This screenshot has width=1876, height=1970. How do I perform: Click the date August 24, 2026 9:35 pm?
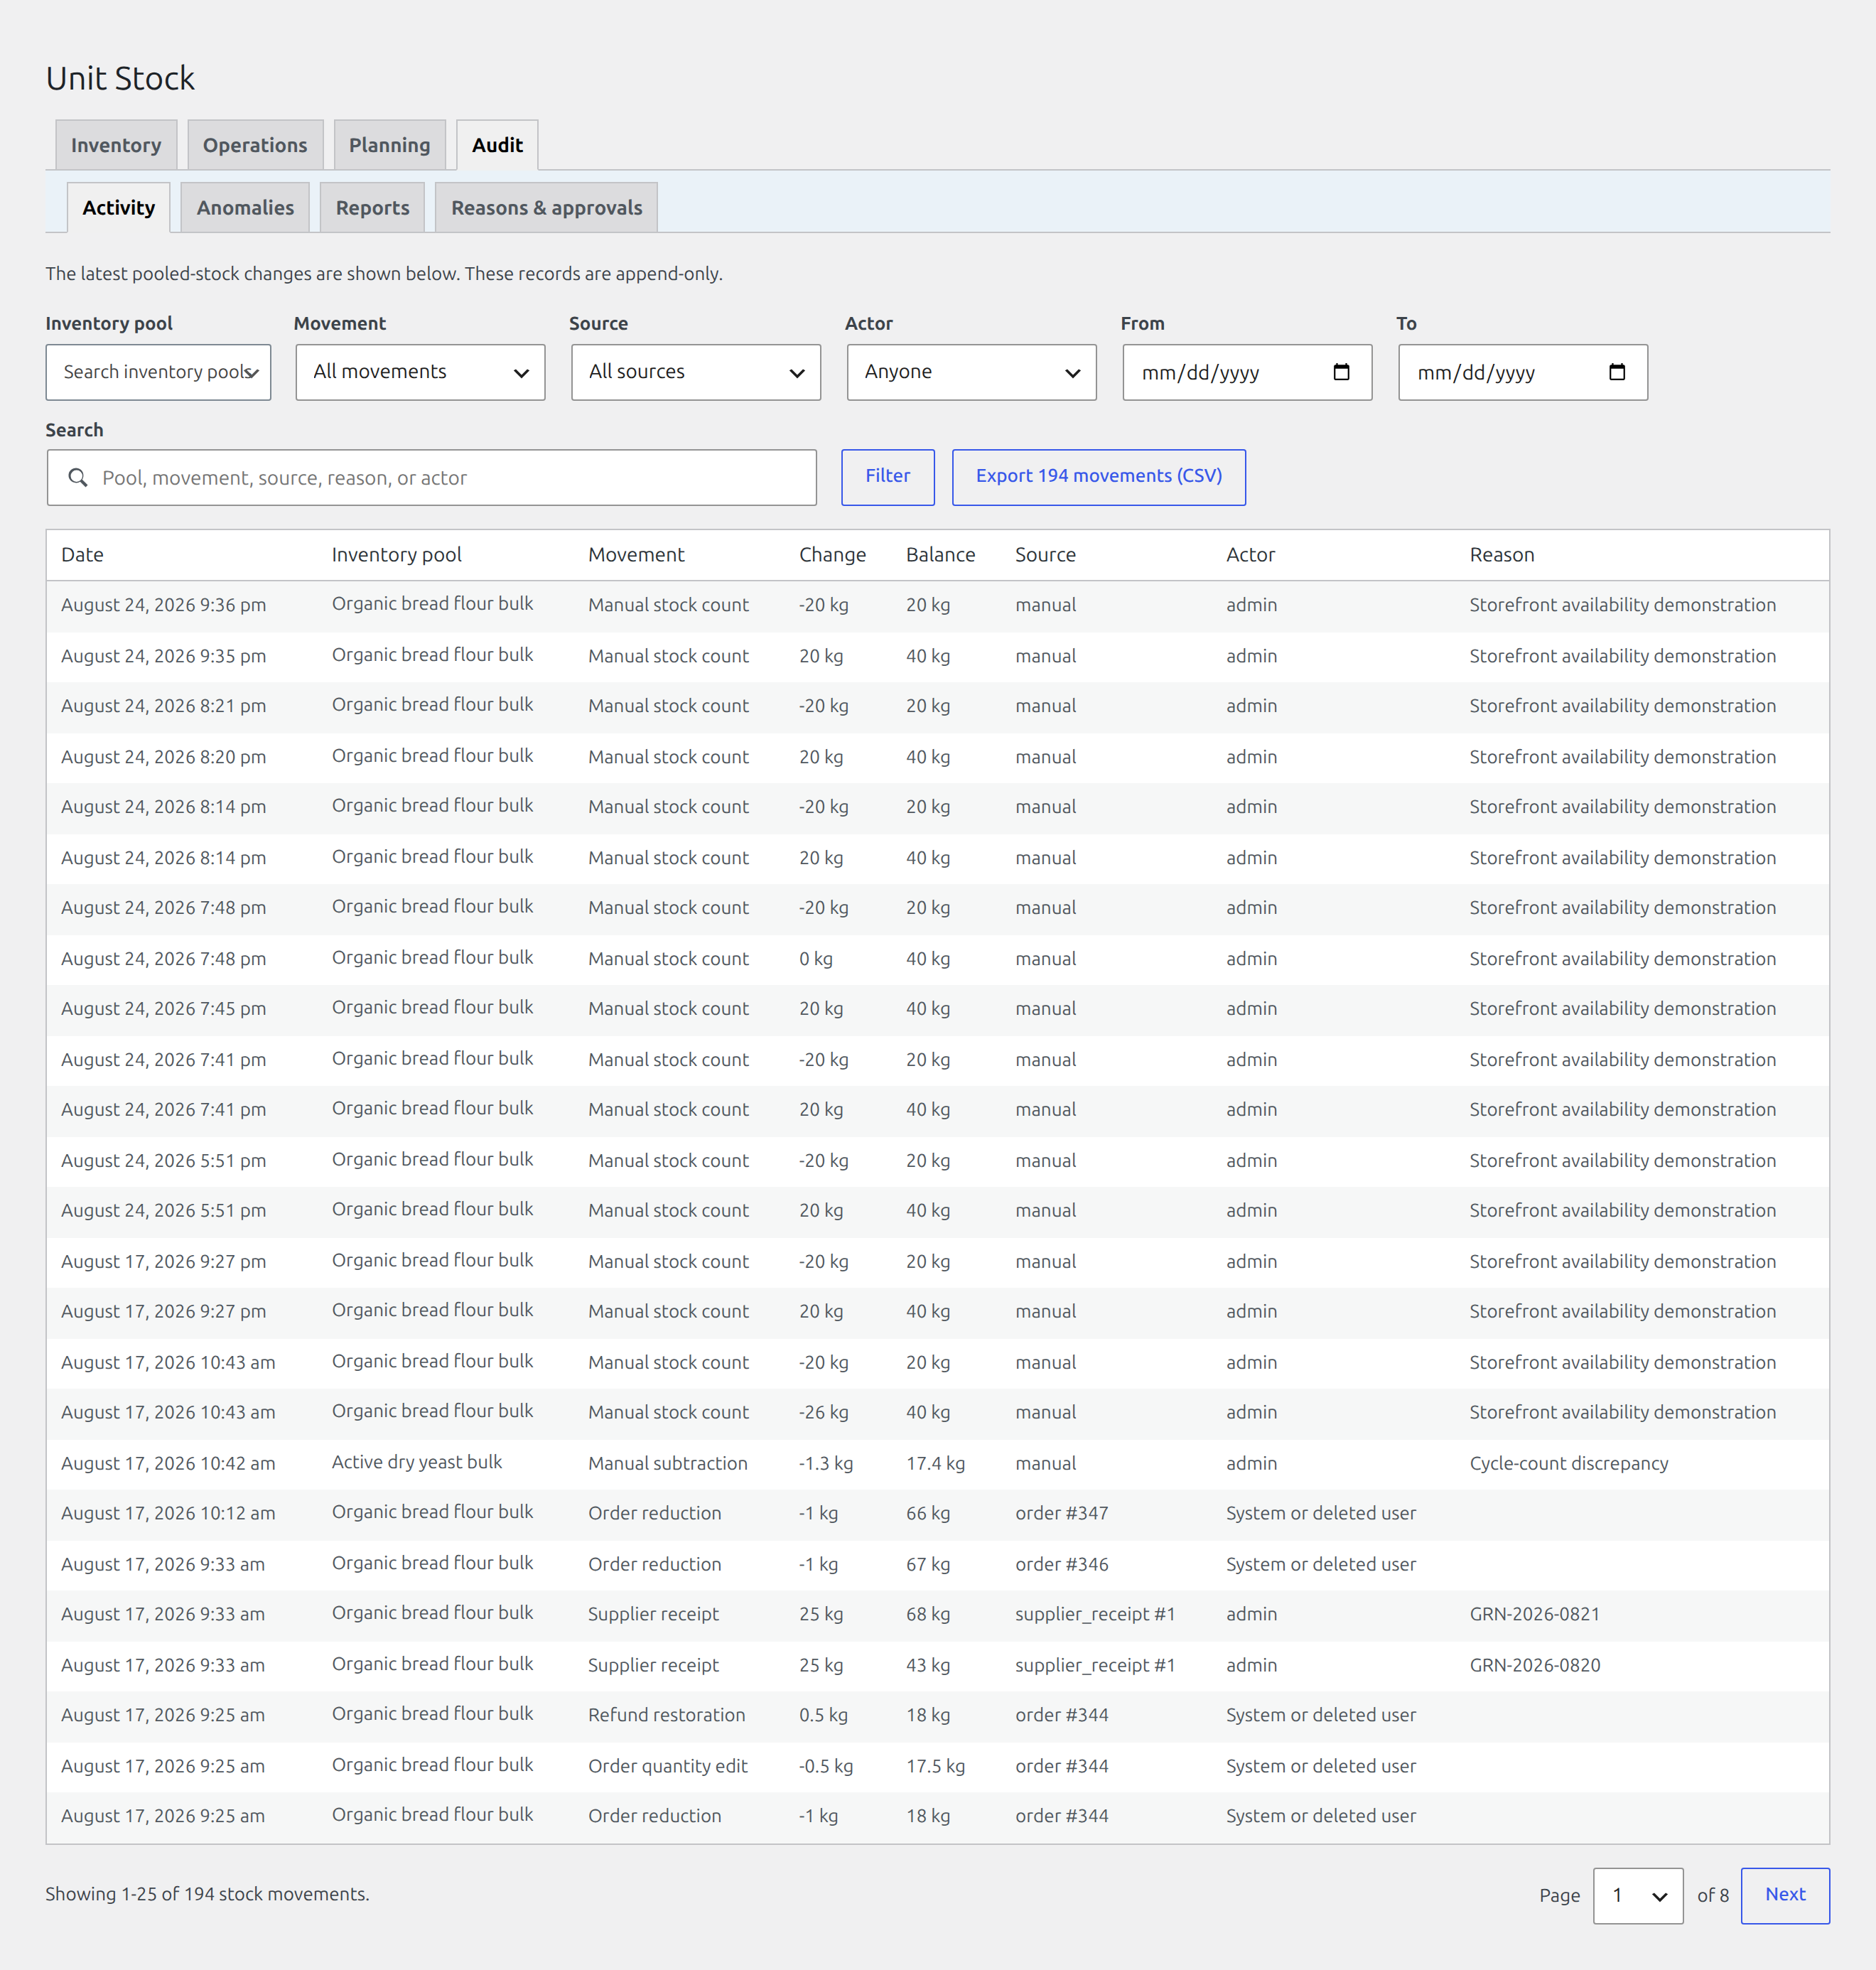[163, 656]
